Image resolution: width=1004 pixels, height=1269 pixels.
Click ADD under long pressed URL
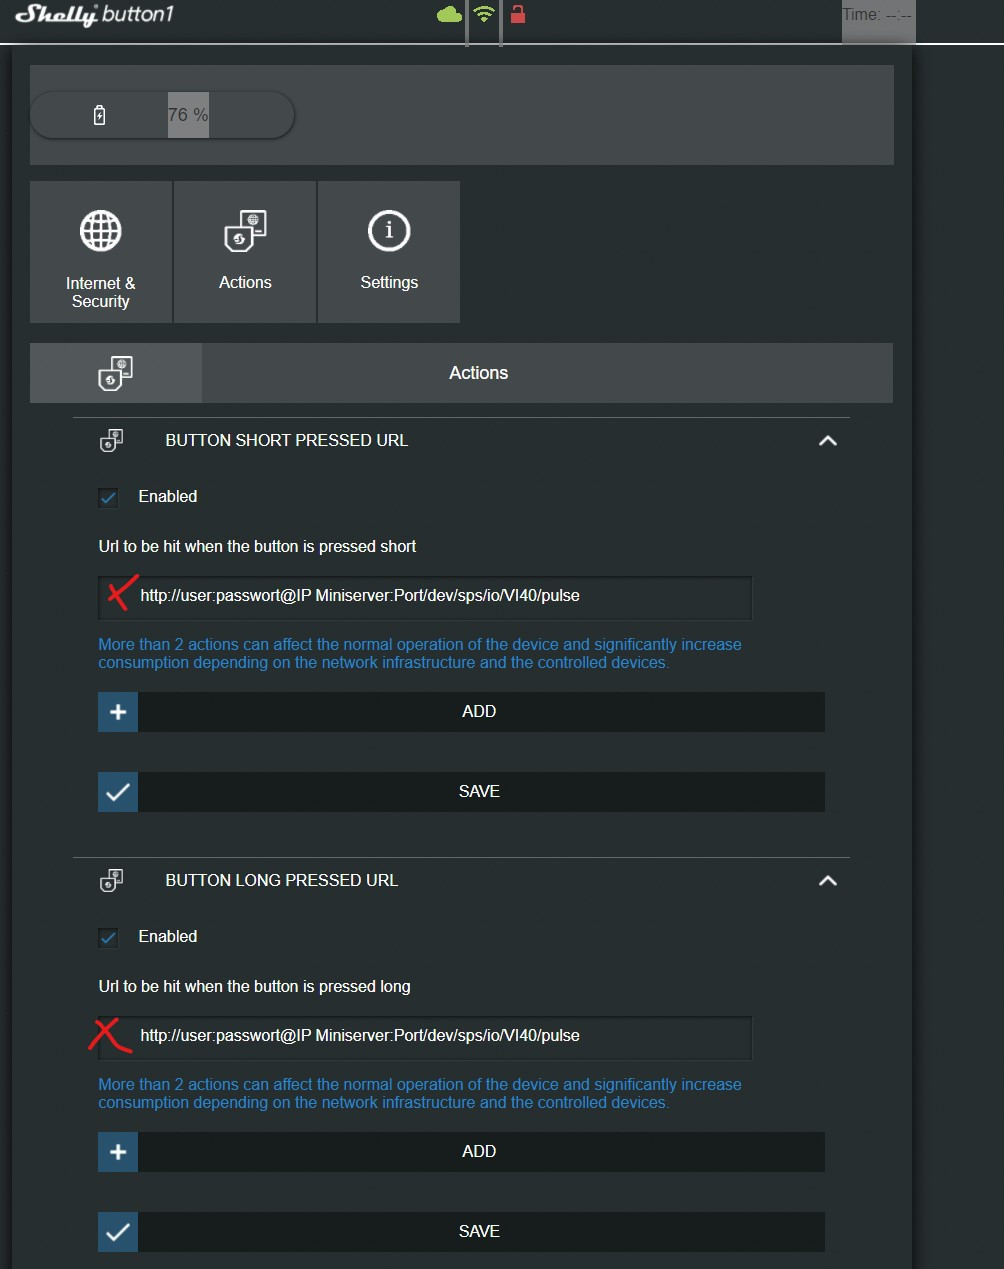(x=480, y=1152)
